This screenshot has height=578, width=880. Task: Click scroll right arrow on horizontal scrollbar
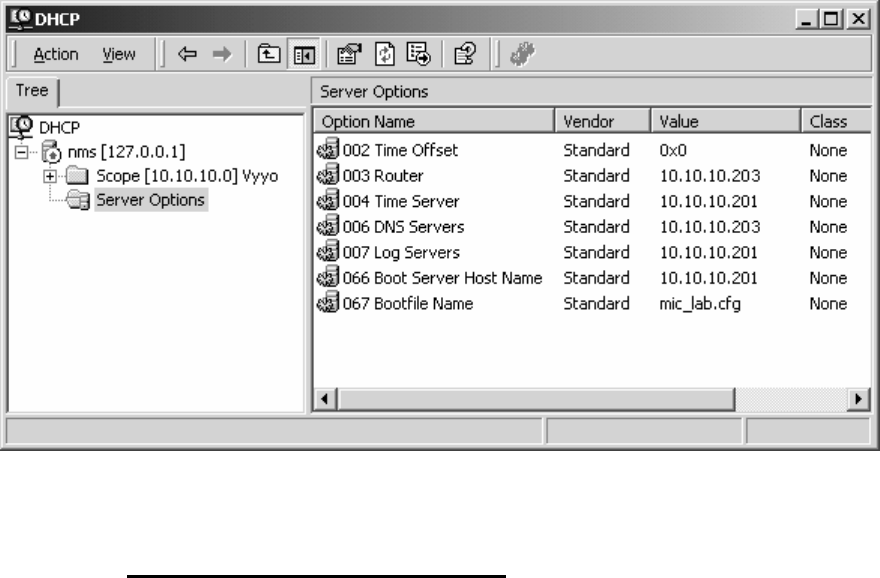[x=858, y=399]
